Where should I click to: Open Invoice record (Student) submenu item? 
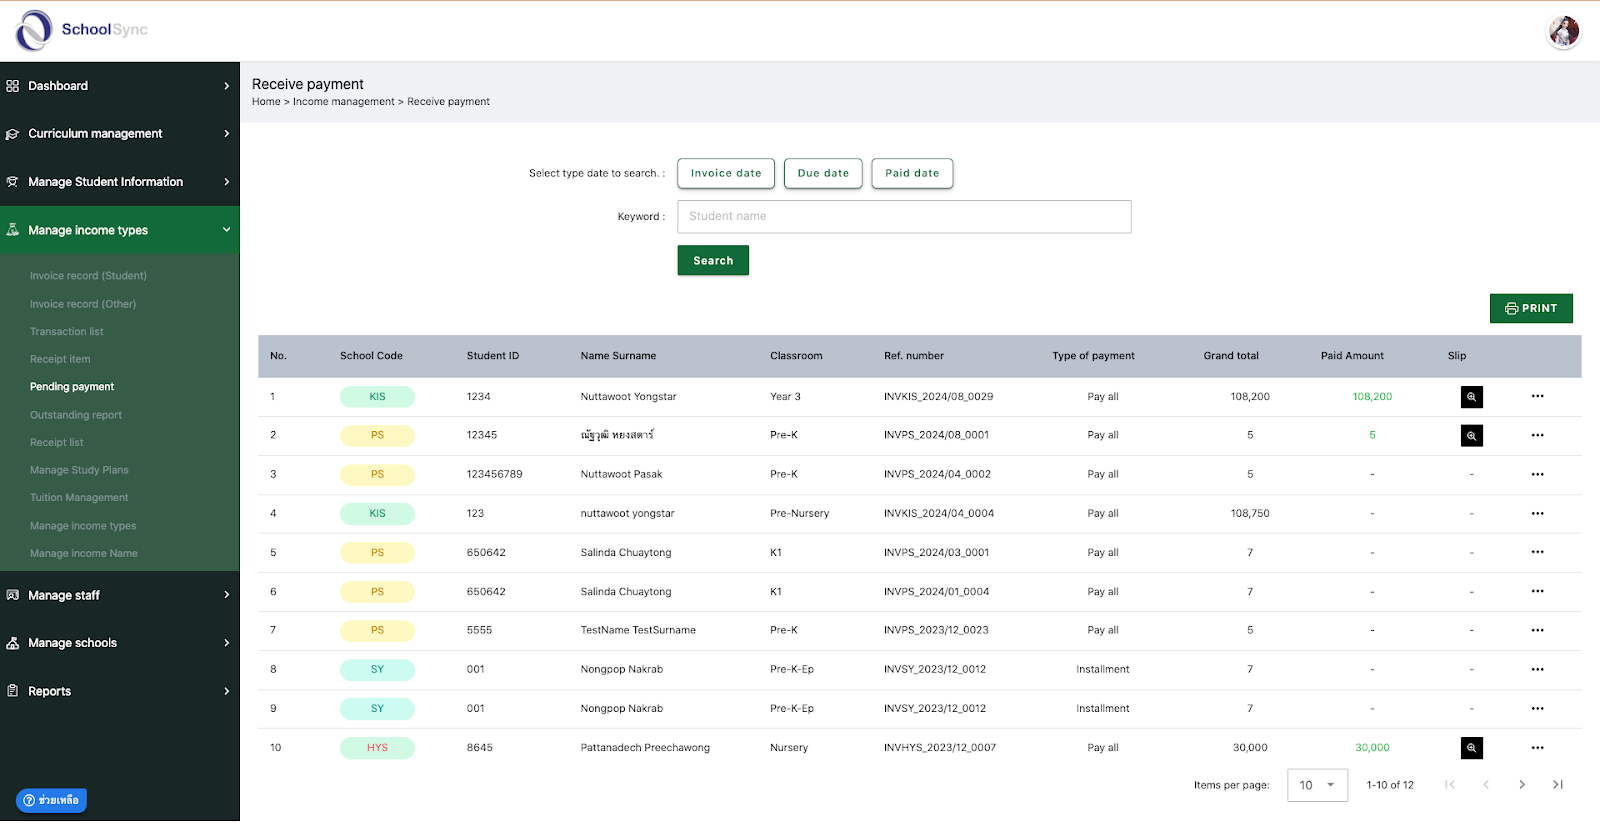(x=88, y=276)
